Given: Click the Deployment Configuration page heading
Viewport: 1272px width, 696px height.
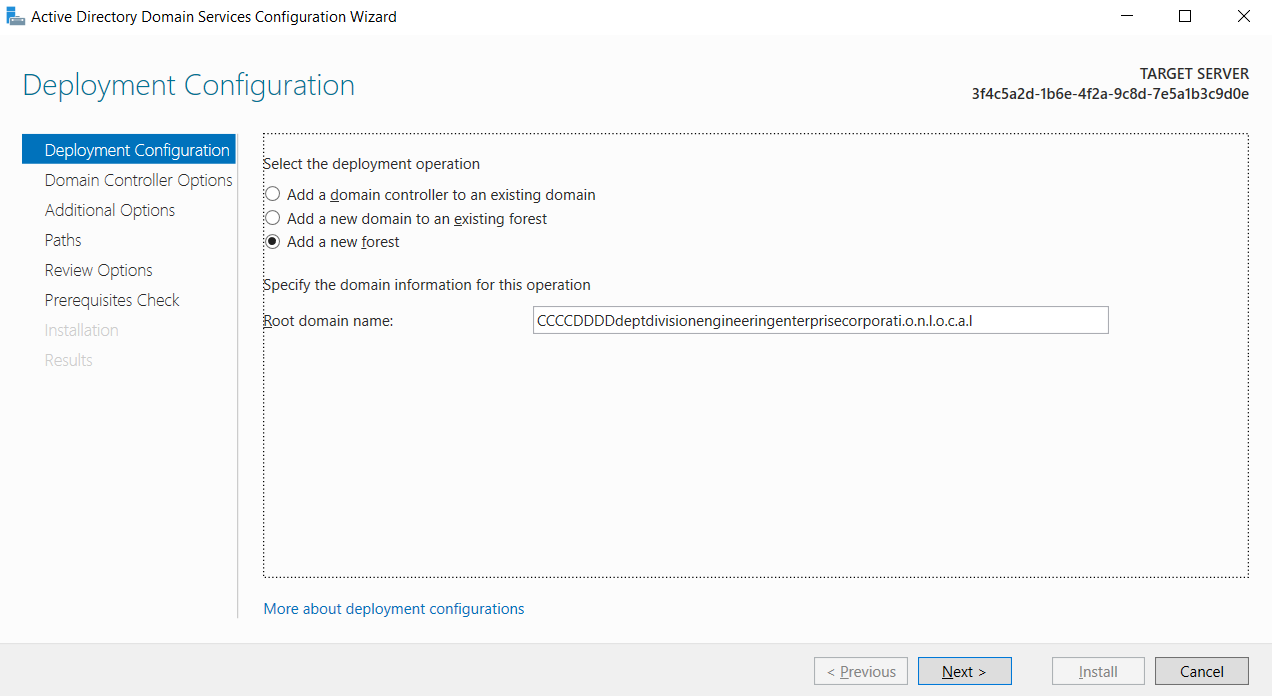Looking at the screenshot, I should coord(188,85).
